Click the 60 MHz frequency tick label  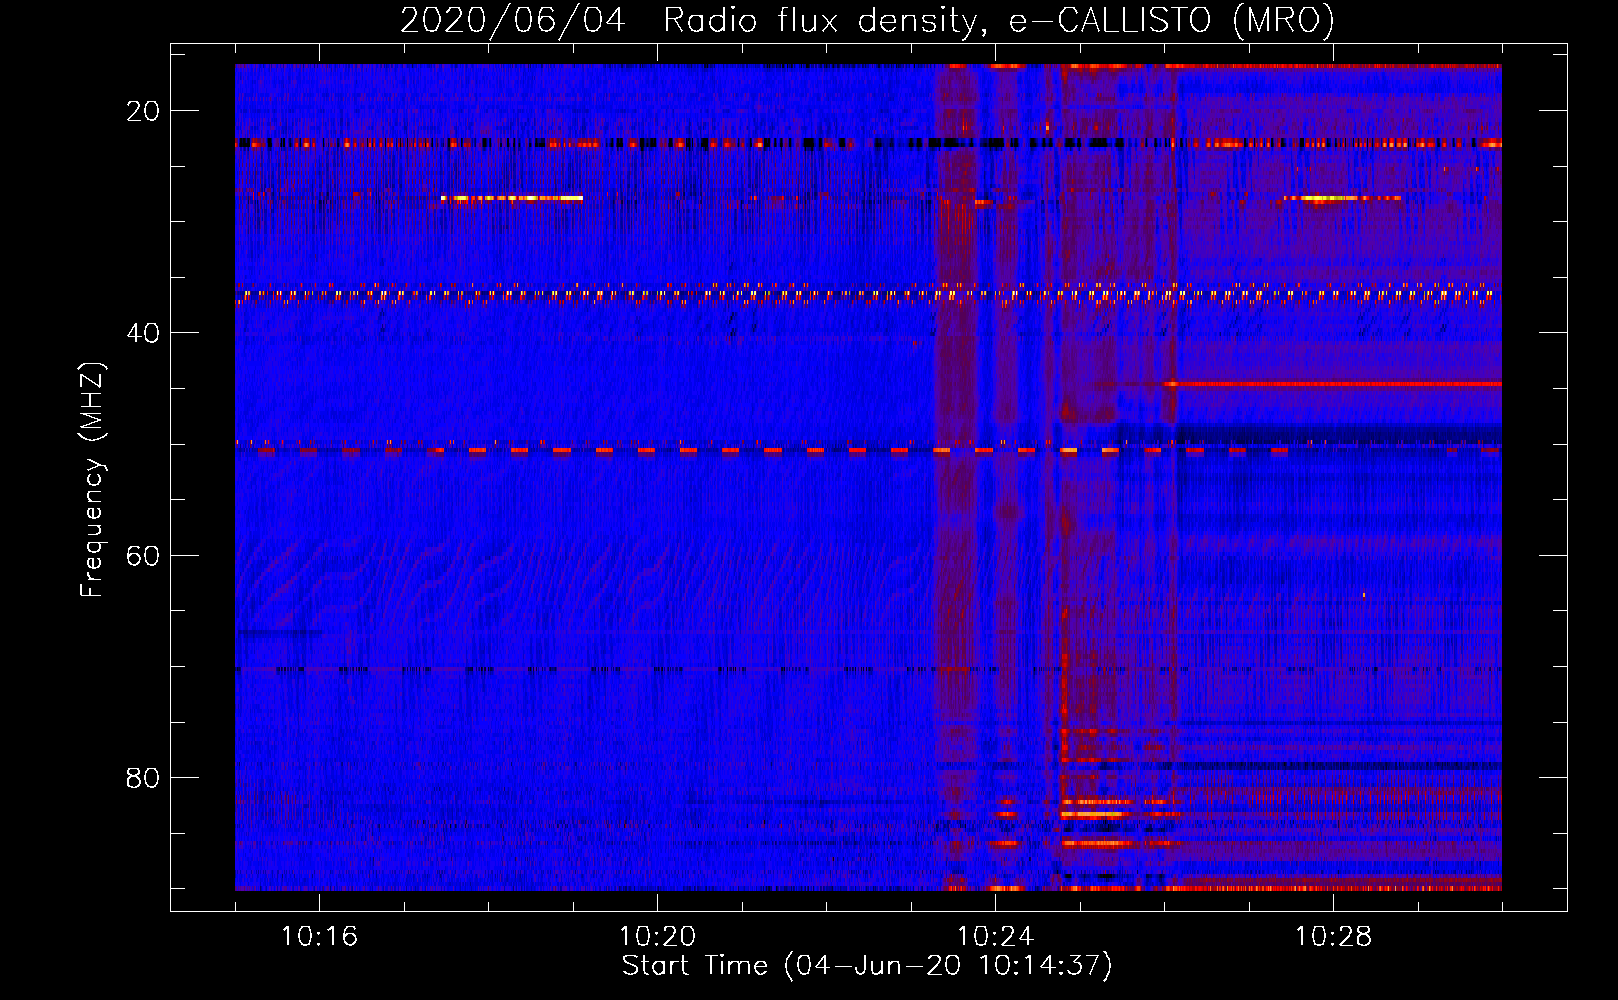pos(143,555)
